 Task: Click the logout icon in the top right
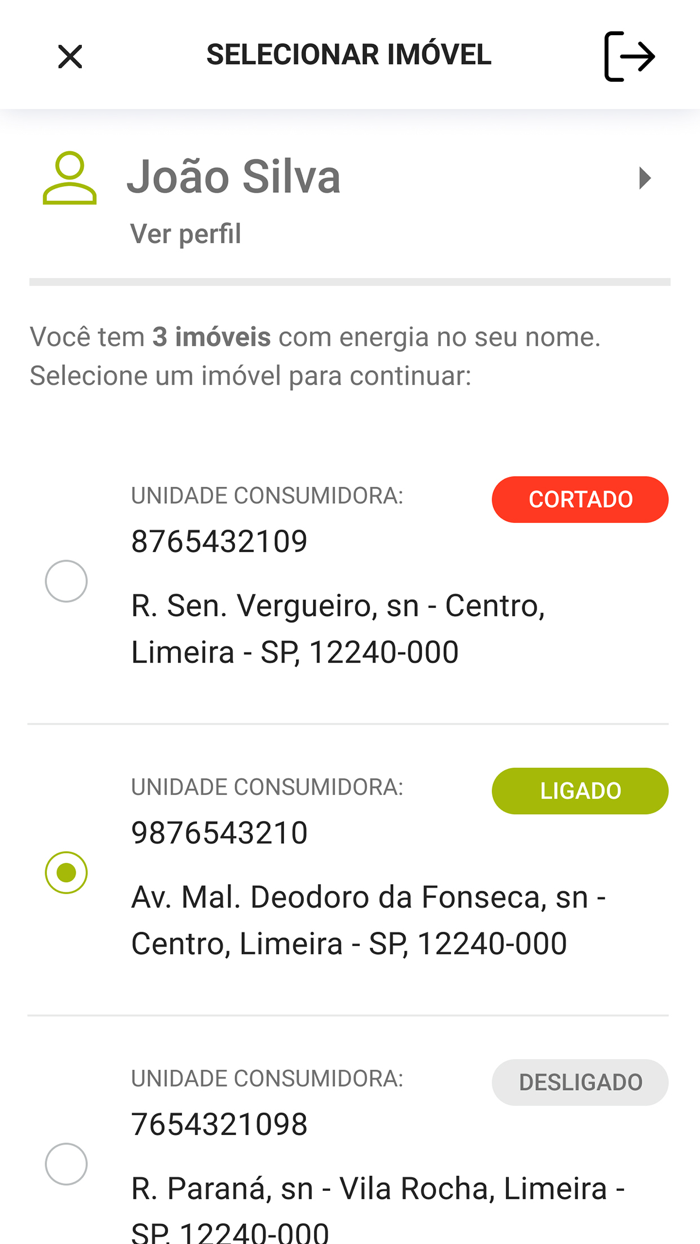coord(630,56)
